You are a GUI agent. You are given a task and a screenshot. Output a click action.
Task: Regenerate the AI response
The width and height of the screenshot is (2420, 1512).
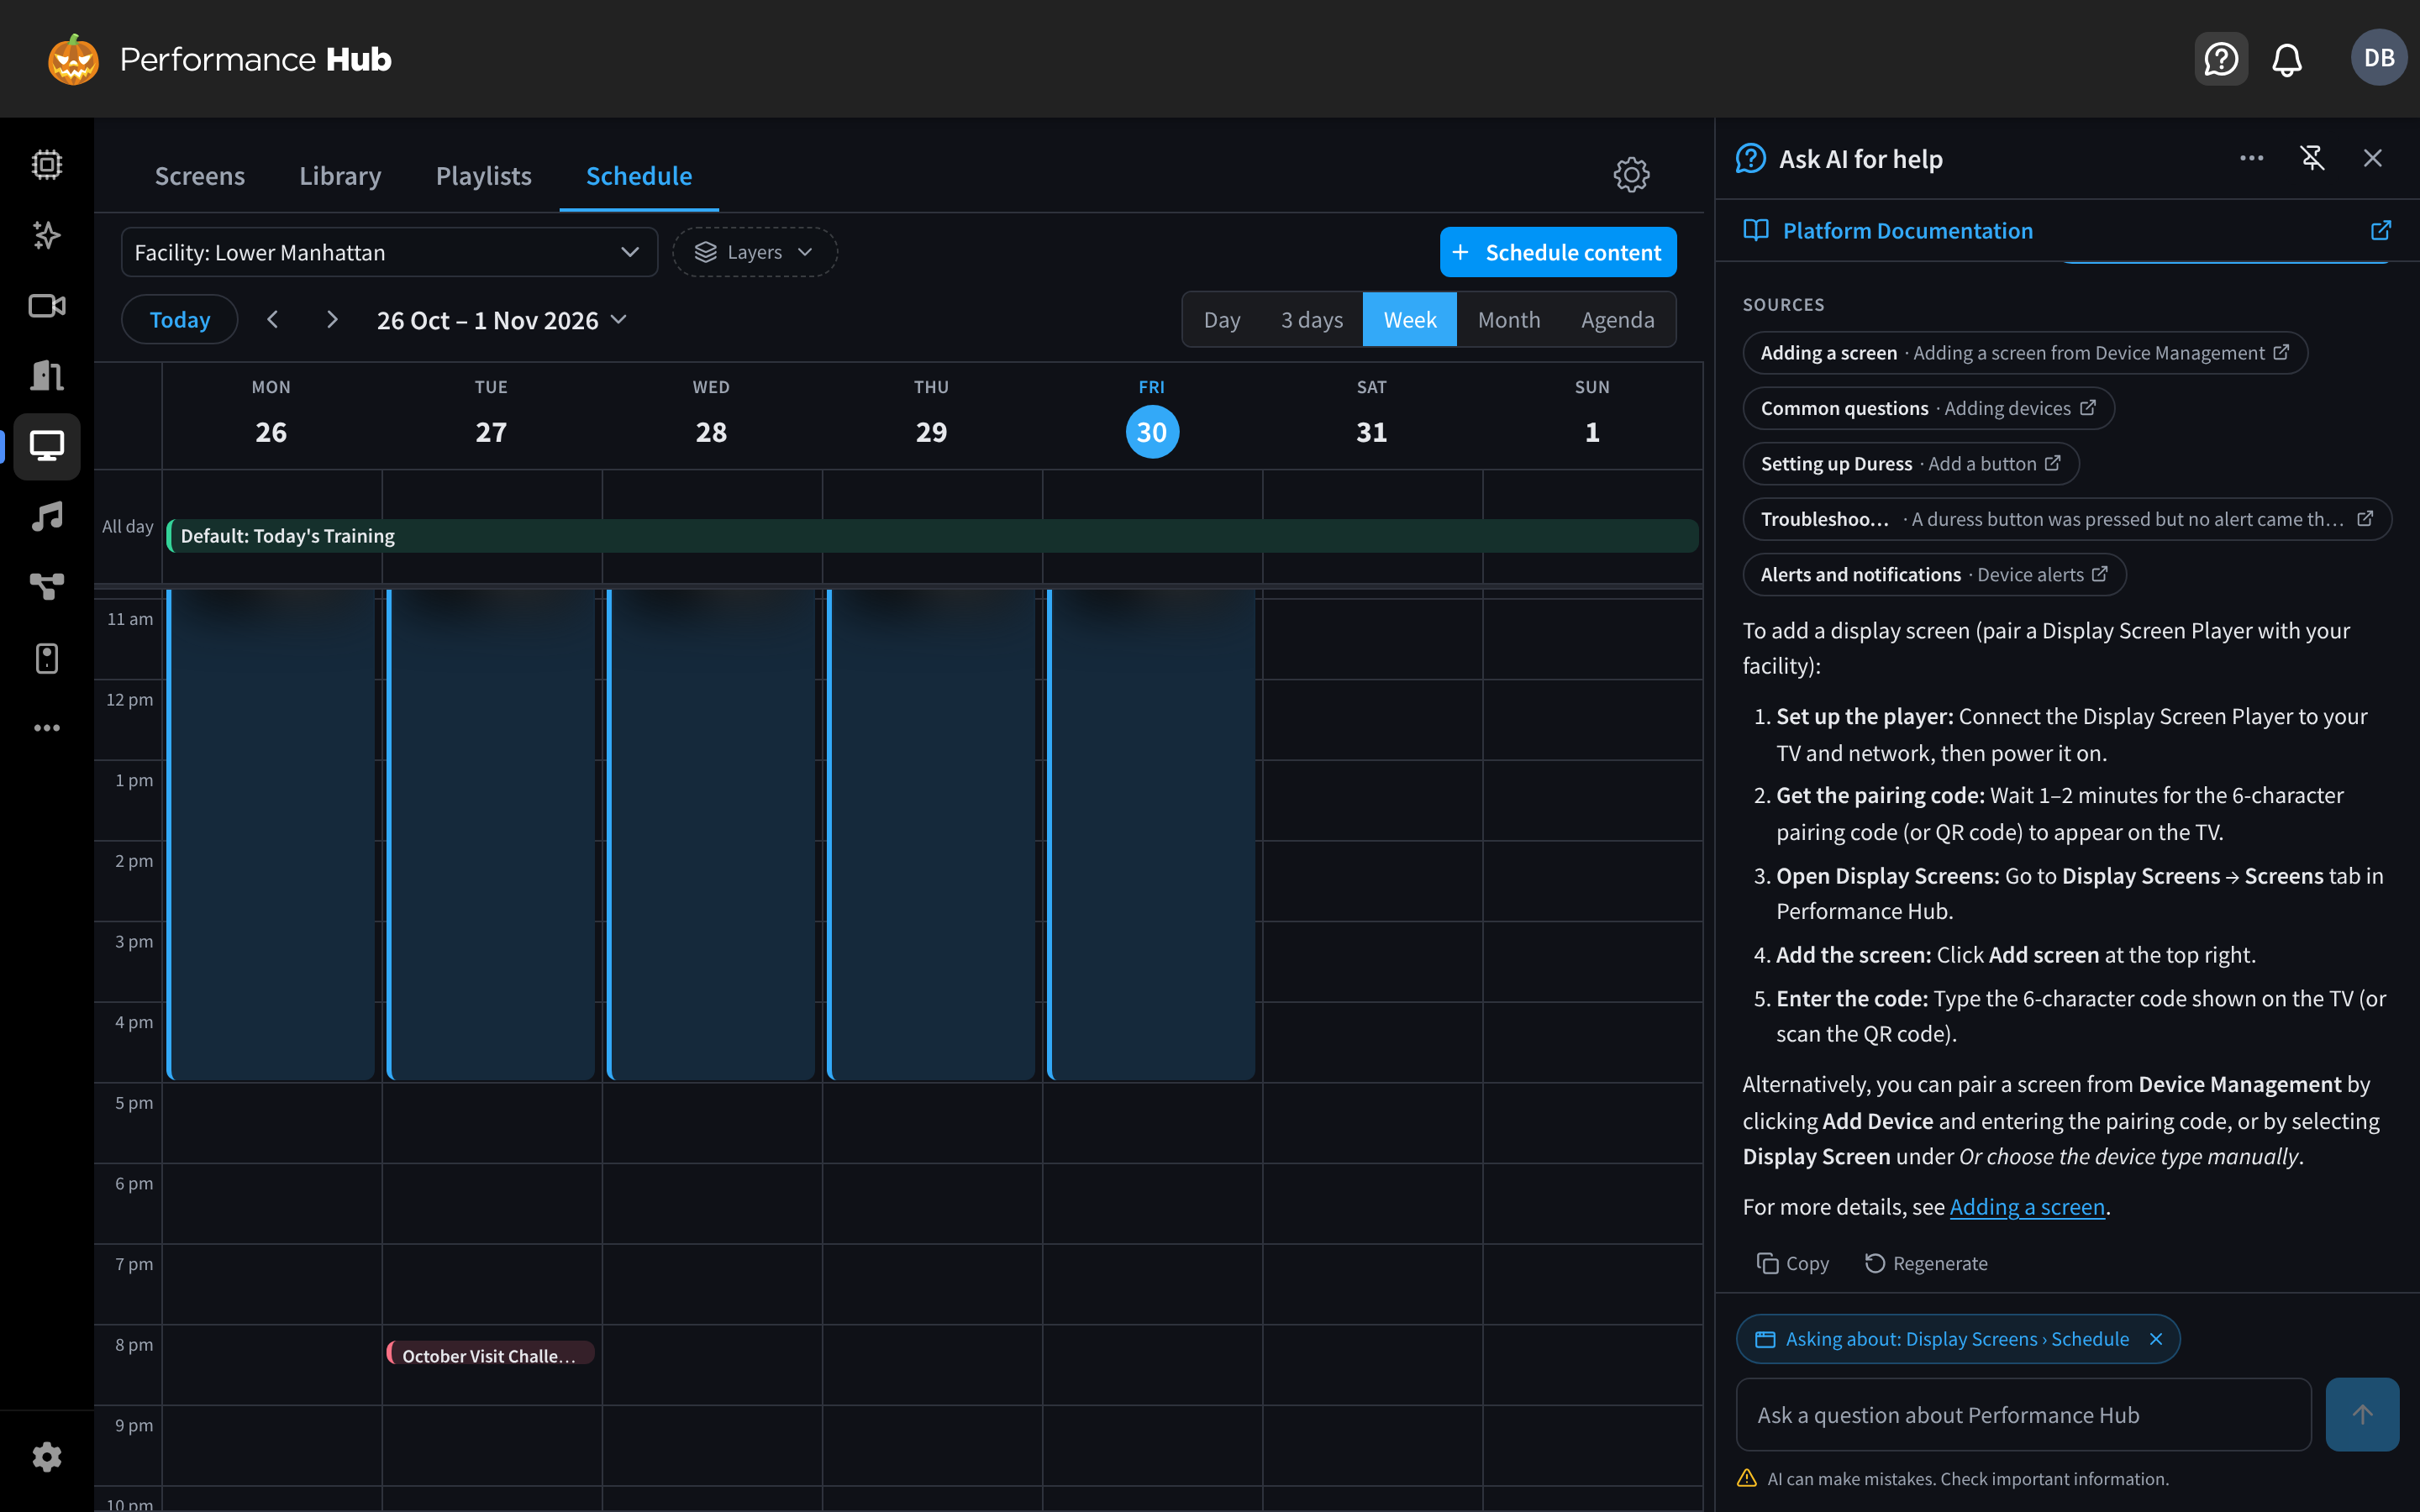pos(1926,1263)
